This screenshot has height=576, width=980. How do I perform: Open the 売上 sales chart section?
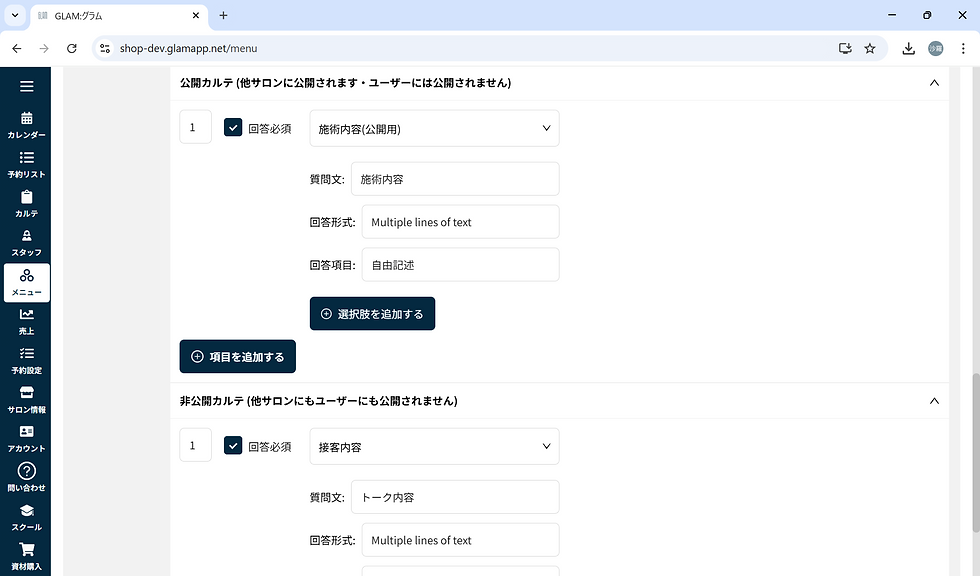click(x=26, y=322)
